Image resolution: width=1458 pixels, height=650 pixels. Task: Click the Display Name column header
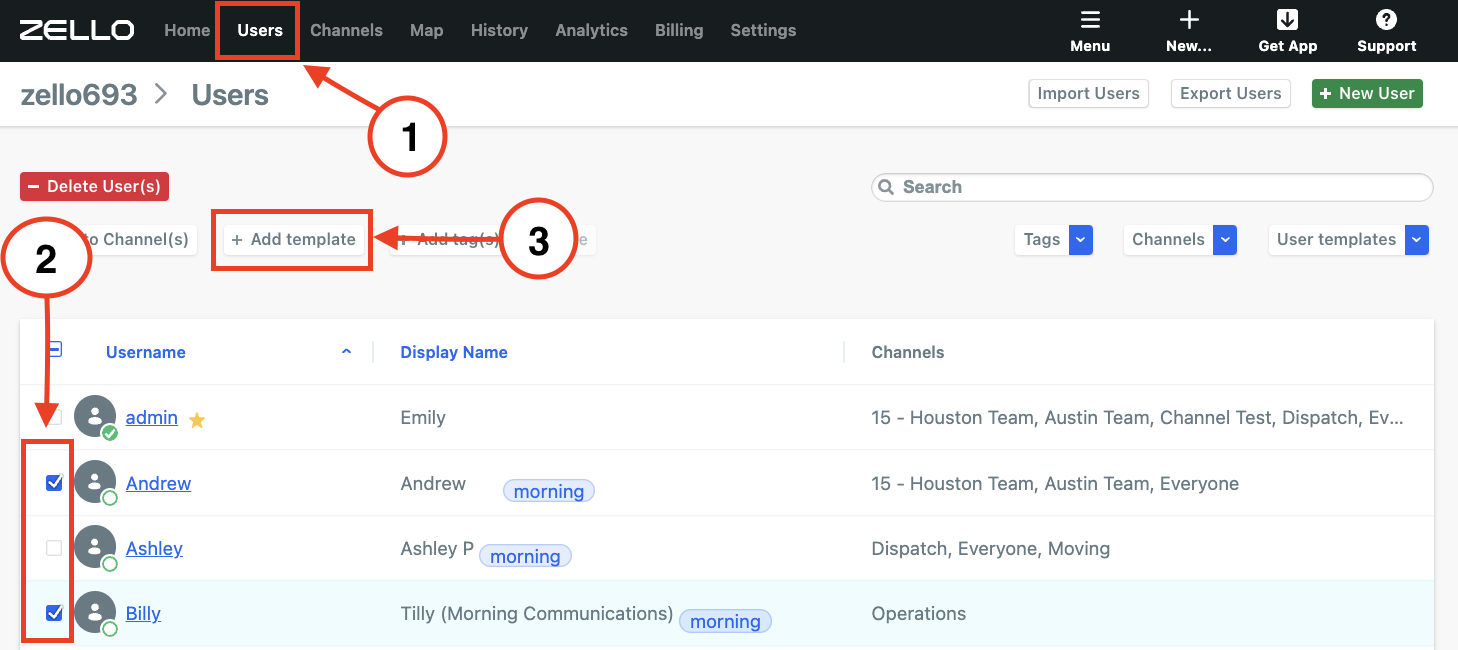point(454,352)
